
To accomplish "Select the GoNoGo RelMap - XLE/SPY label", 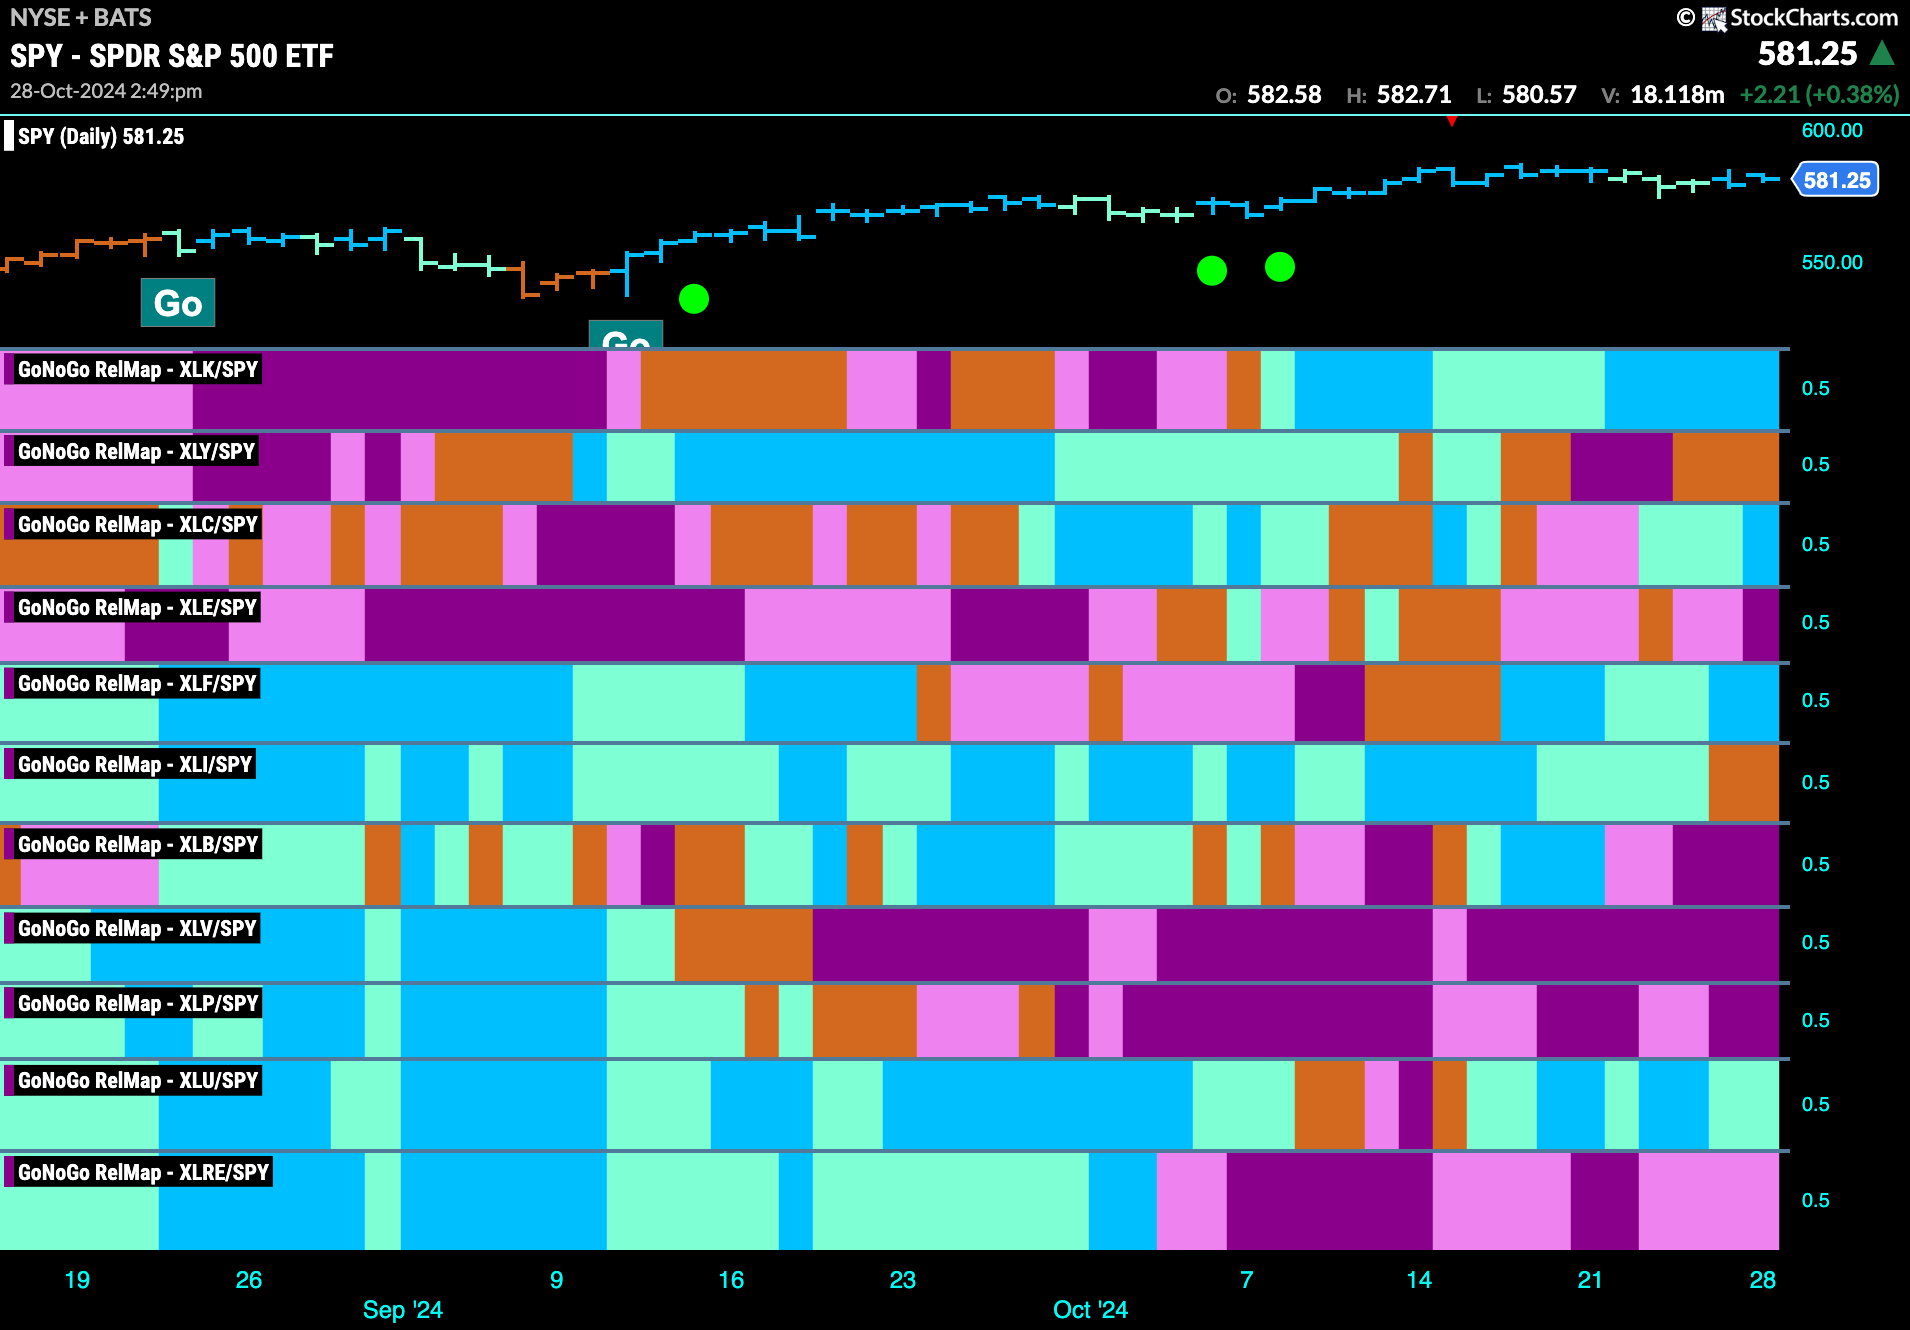I will pyautogui.click(x=137, y=607).
